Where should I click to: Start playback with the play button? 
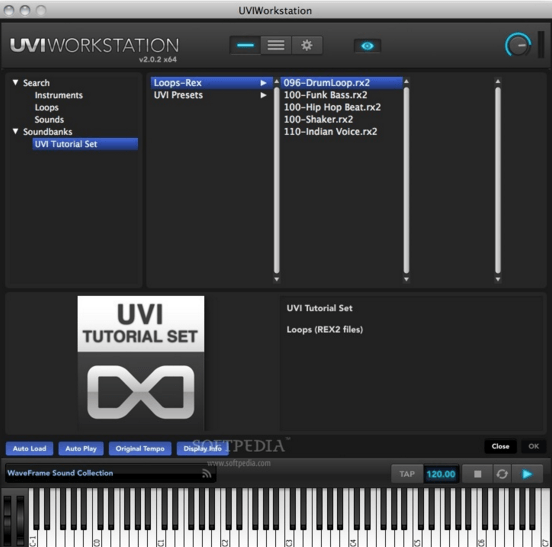click(527, 474)
